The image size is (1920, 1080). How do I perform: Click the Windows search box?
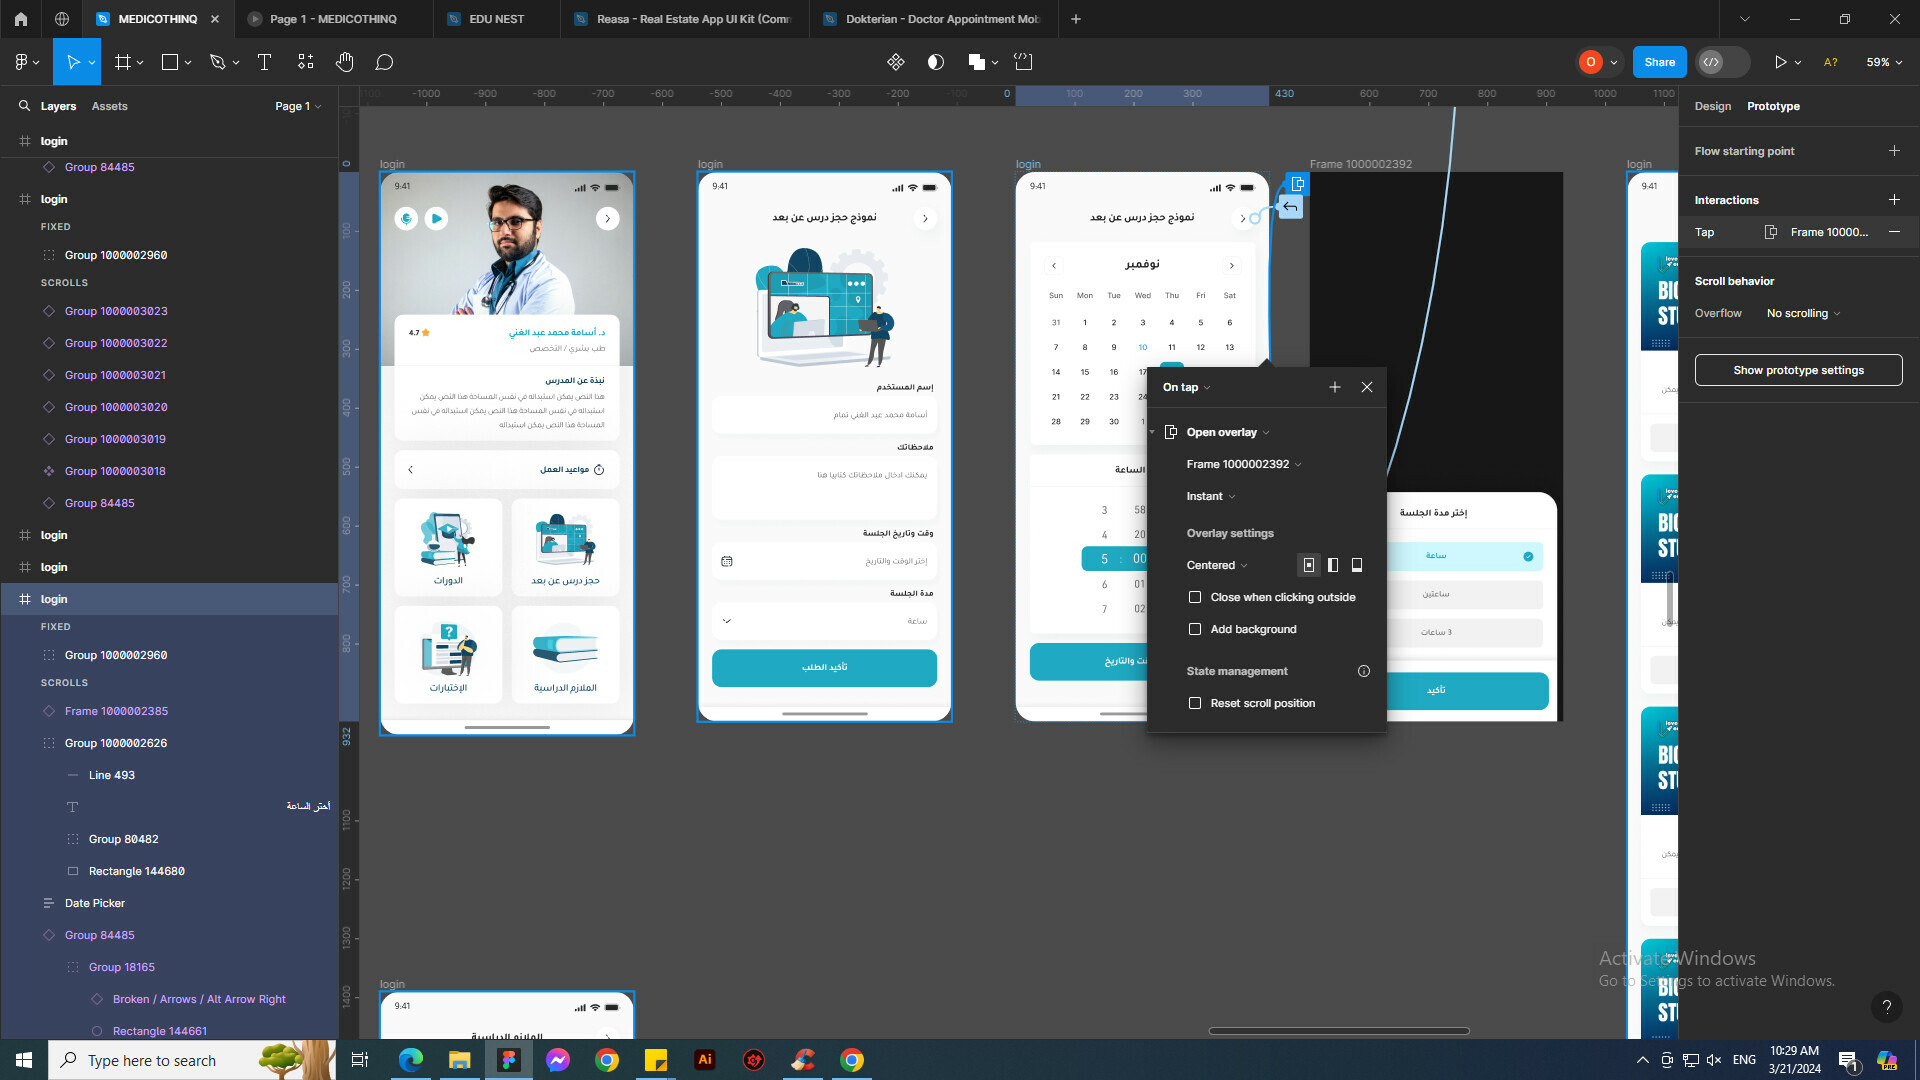pos(192,1060)
